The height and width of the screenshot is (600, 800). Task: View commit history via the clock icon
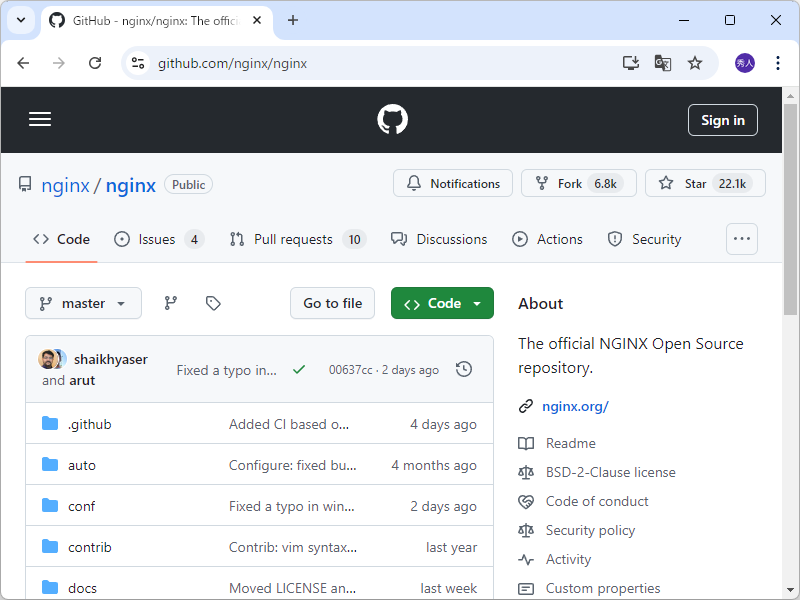coord(463,369)
